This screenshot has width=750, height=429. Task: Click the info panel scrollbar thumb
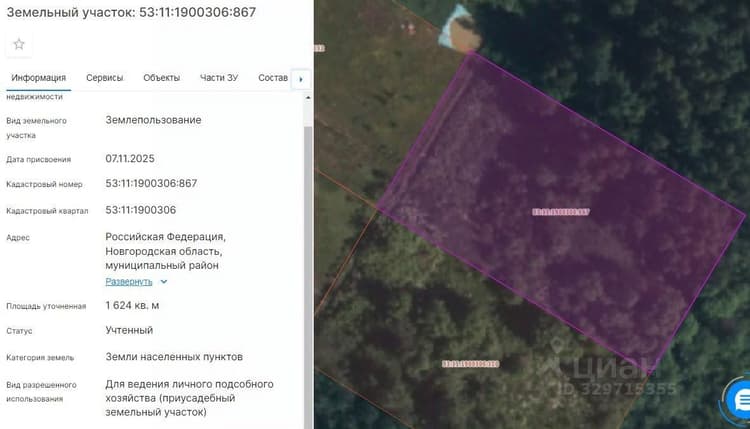(308, 277)
